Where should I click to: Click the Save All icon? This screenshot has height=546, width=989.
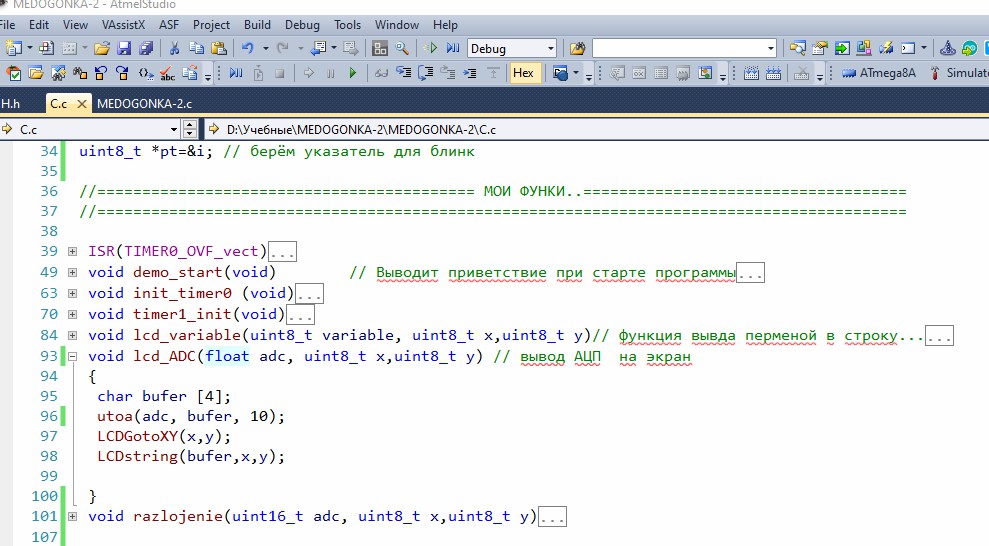click(x=146, y=48)
